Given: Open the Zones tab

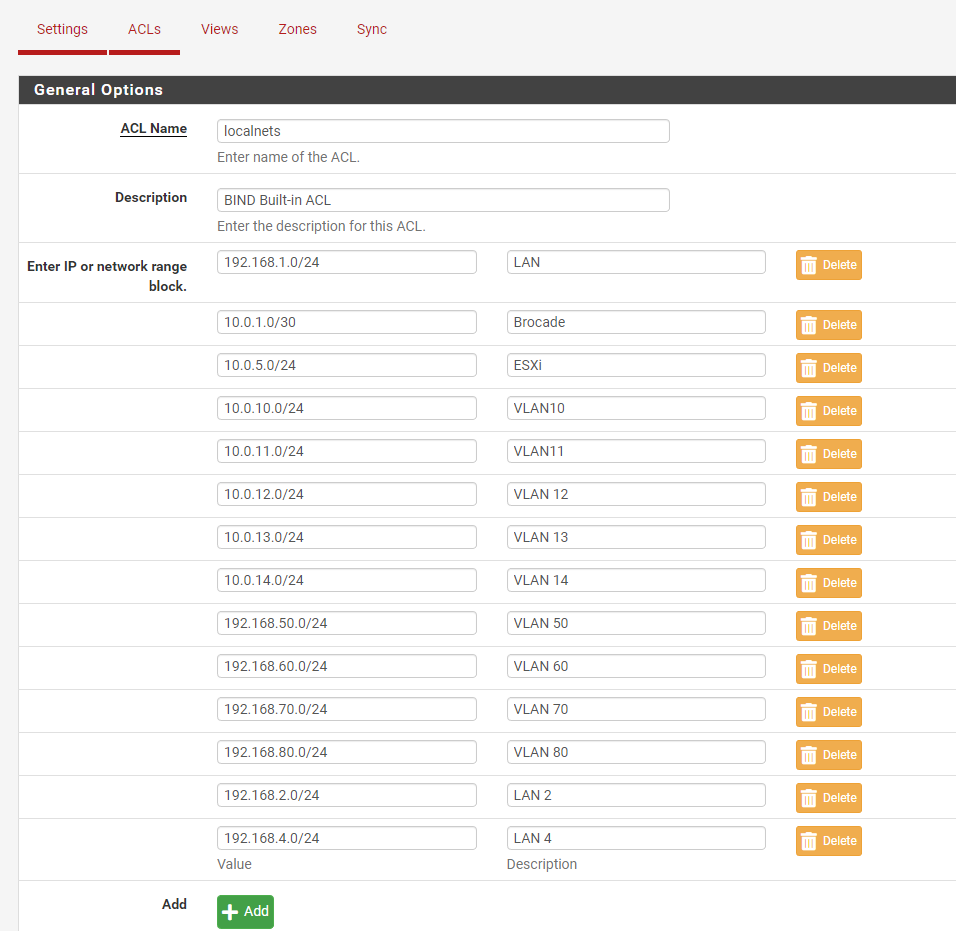Looking at the screenshot, I should (x=297, y=29).
